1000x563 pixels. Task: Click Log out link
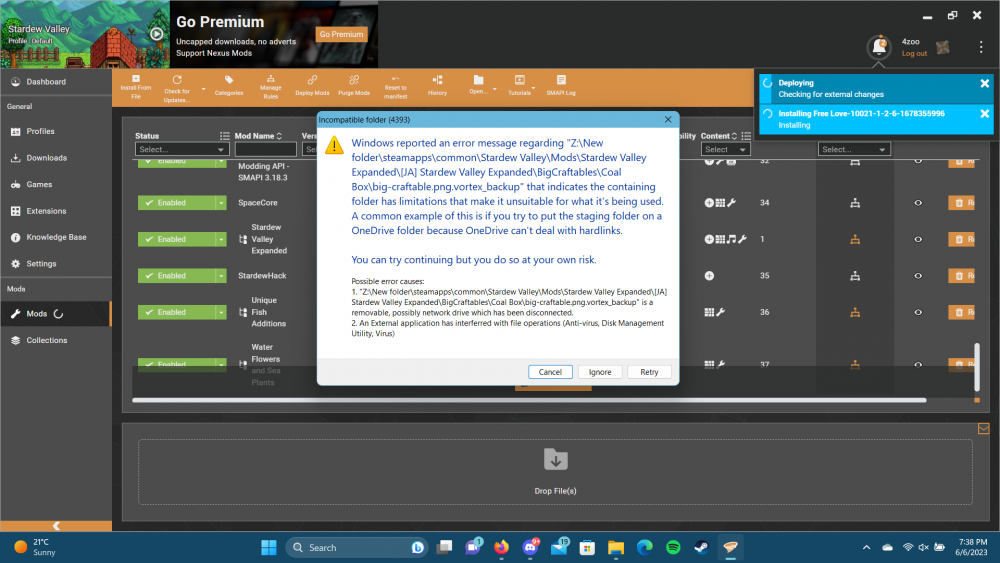tap(914, 54)
